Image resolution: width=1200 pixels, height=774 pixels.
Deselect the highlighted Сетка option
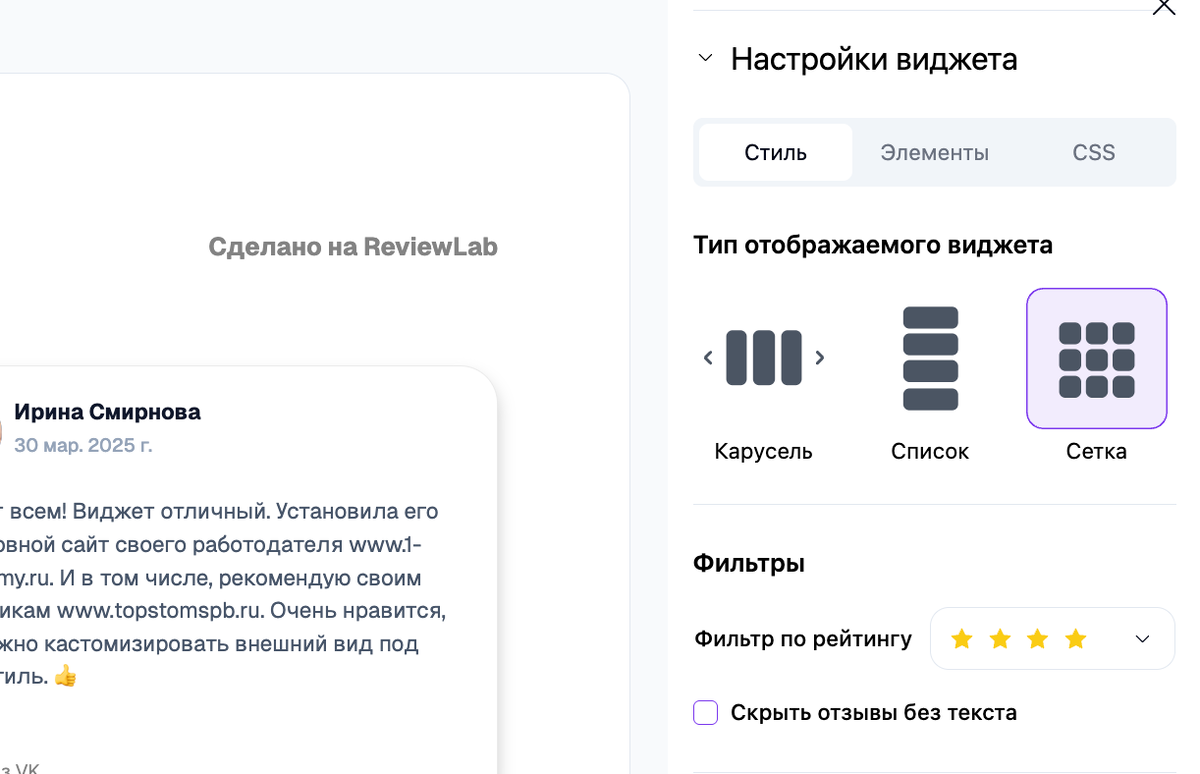click(1096, 357)
